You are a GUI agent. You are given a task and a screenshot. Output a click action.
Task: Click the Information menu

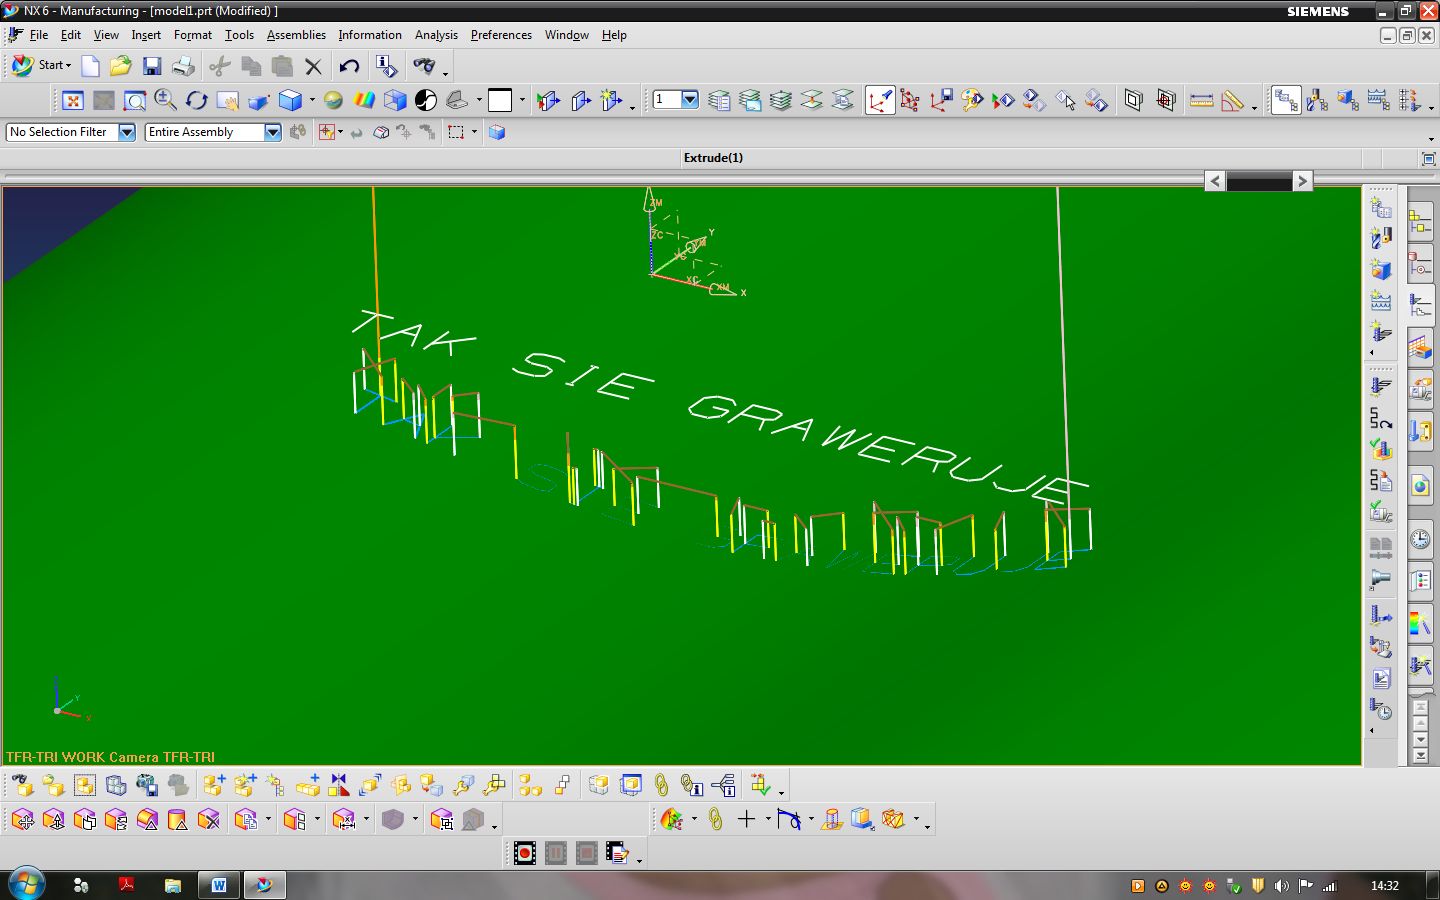click(x=370, y=35)
